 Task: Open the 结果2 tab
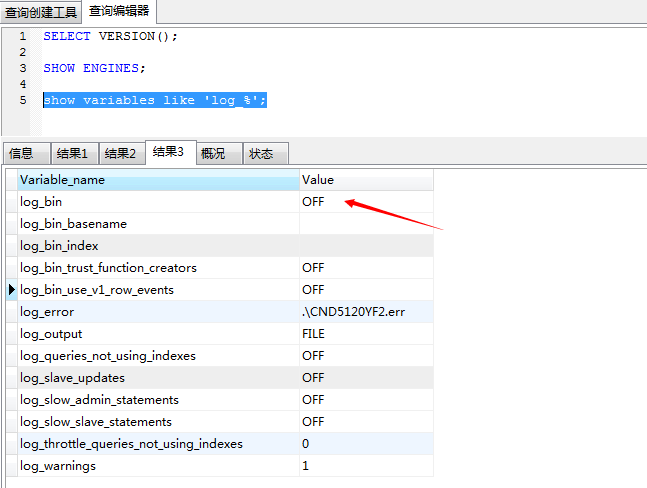click(x=122, y=153)
